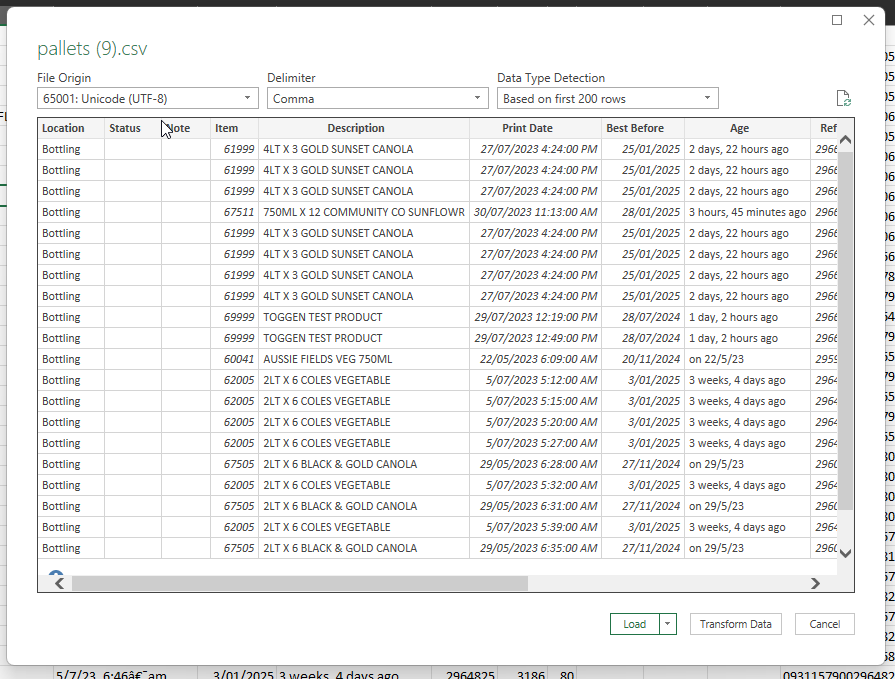
Task: Maximize the pallets CSV import dialog
Action: [837, 21]
